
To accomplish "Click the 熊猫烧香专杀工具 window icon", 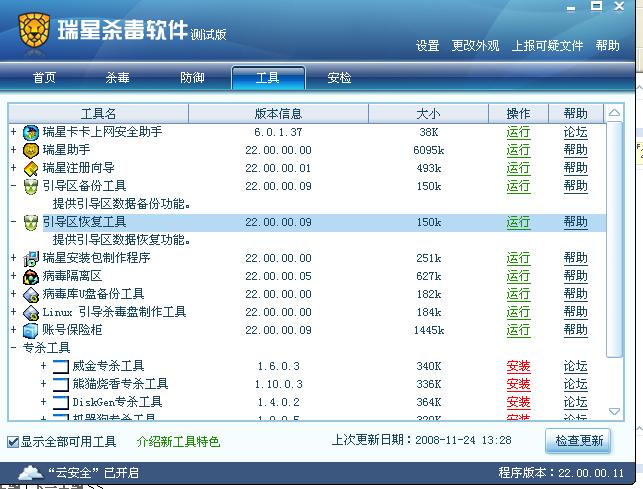I will coord(61,384).
